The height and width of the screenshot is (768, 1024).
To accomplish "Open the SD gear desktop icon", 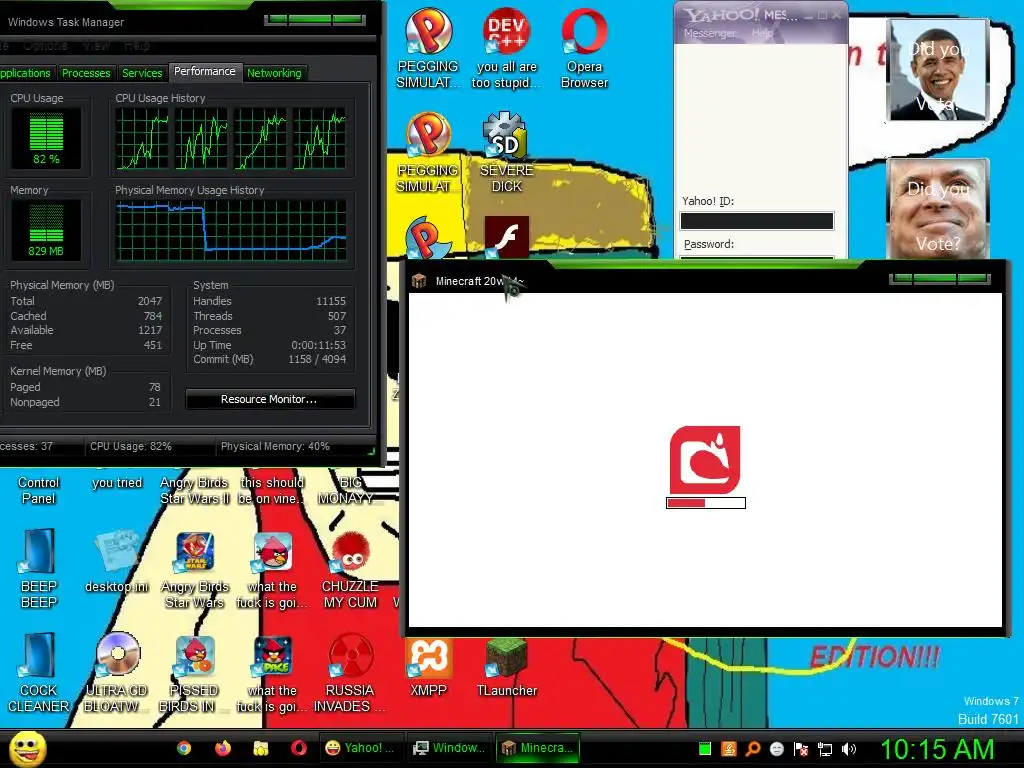I will coord(505,134).
